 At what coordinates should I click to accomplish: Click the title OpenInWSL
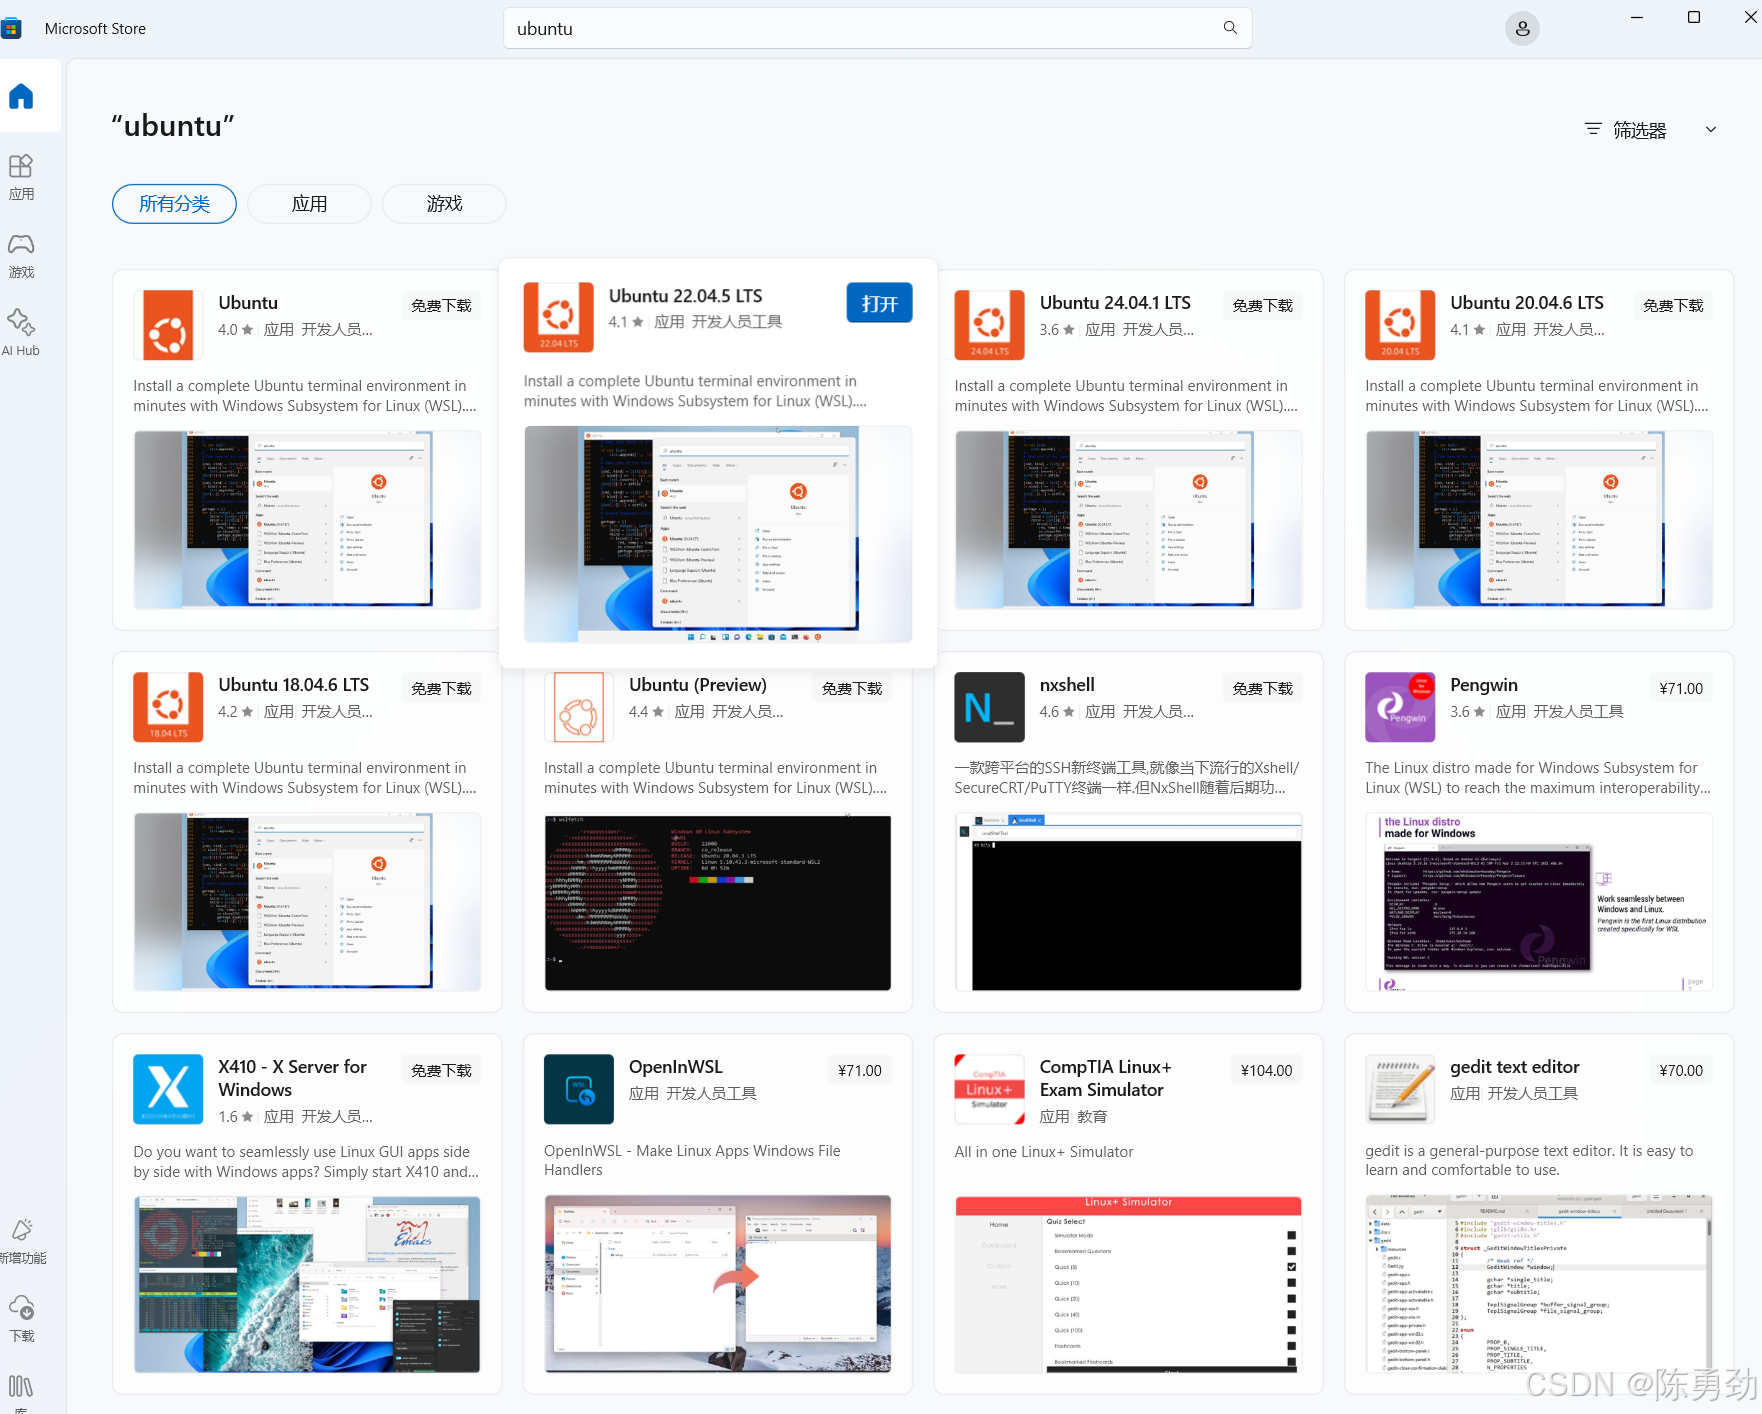[x=676, y=1067]
